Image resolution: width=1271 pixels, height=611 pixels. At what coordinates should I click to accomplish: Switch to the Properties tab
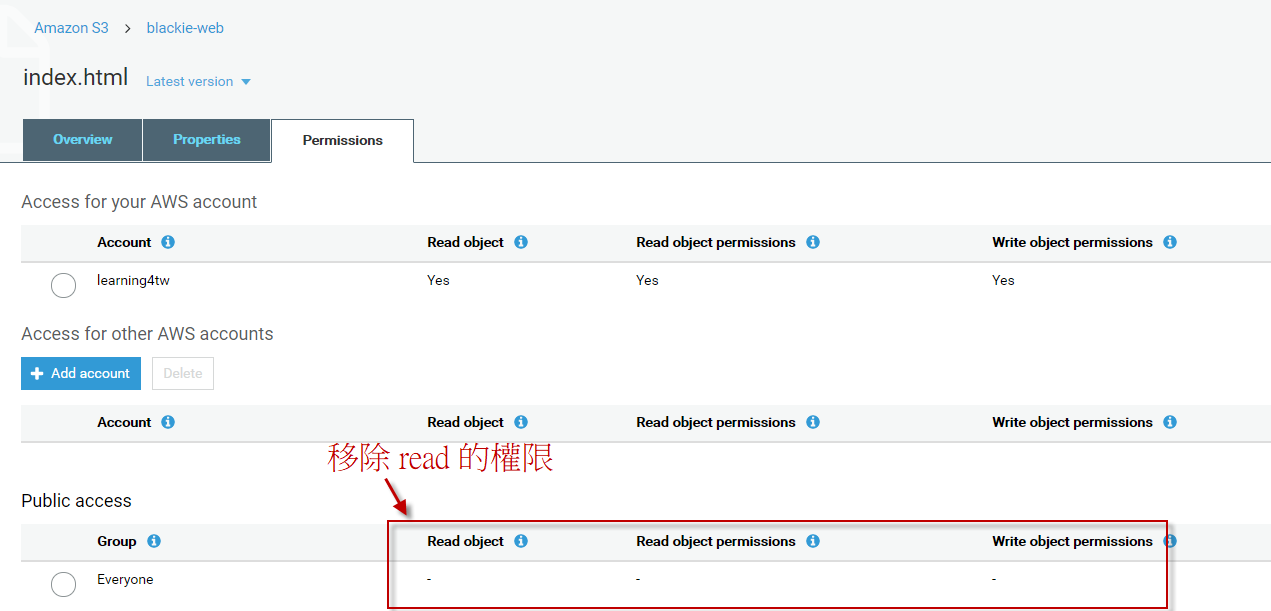(207, 140)
